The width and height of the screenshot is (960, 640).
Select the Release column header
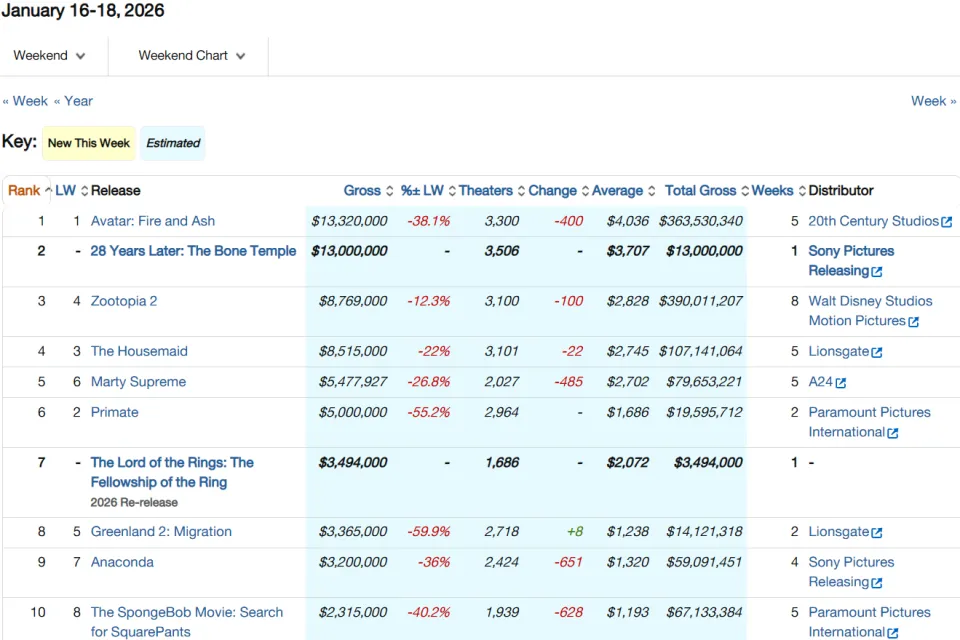tap(116, 190)
